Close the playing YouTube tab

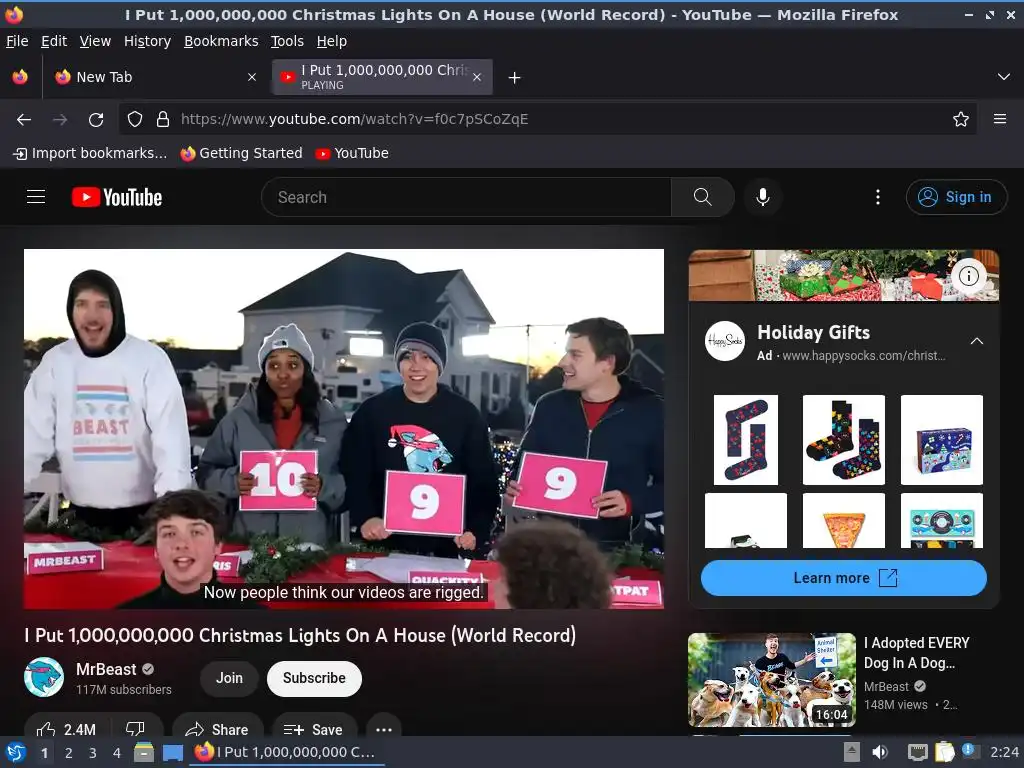pyautogui.click(x=477, y=77)
